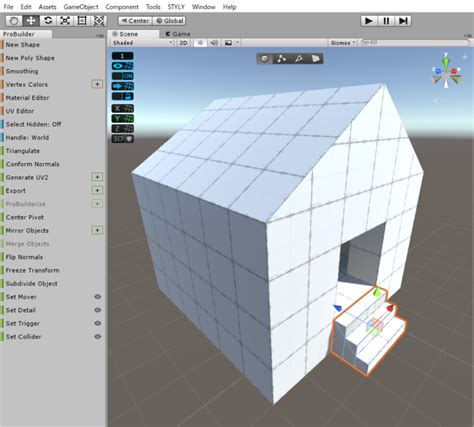Open the ProBuilder panel options menu icon
The height and width of the screenshot is (427, 474).
tap(100, 35)
